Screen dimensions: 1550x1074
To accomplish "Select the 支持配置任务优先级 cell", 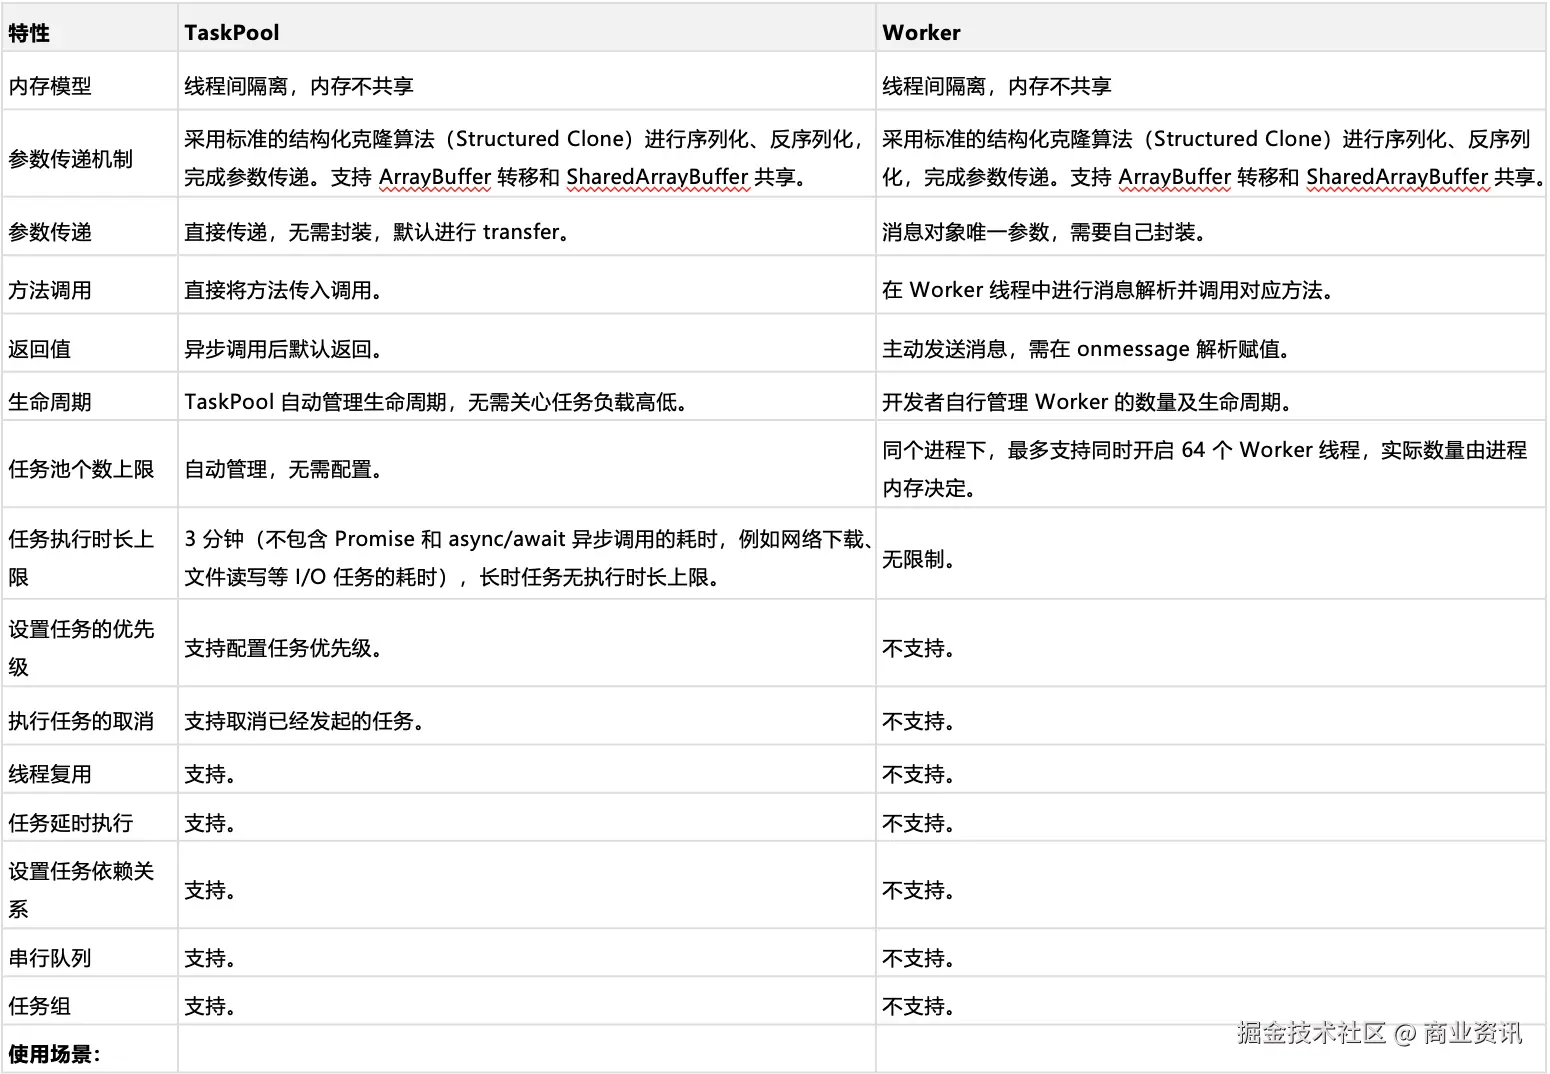I will click(279, 648).
